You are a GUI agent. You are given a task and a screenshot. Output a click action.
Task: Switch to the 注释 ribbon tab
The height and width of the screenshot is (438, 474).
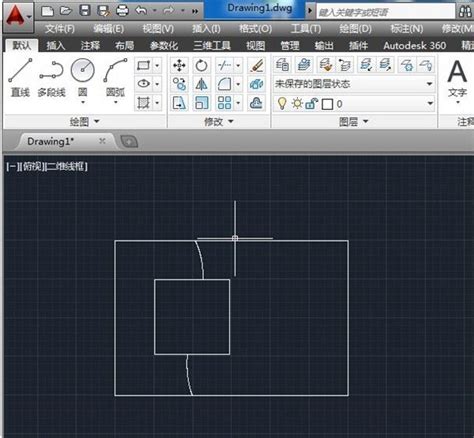[x=90, y=46]
